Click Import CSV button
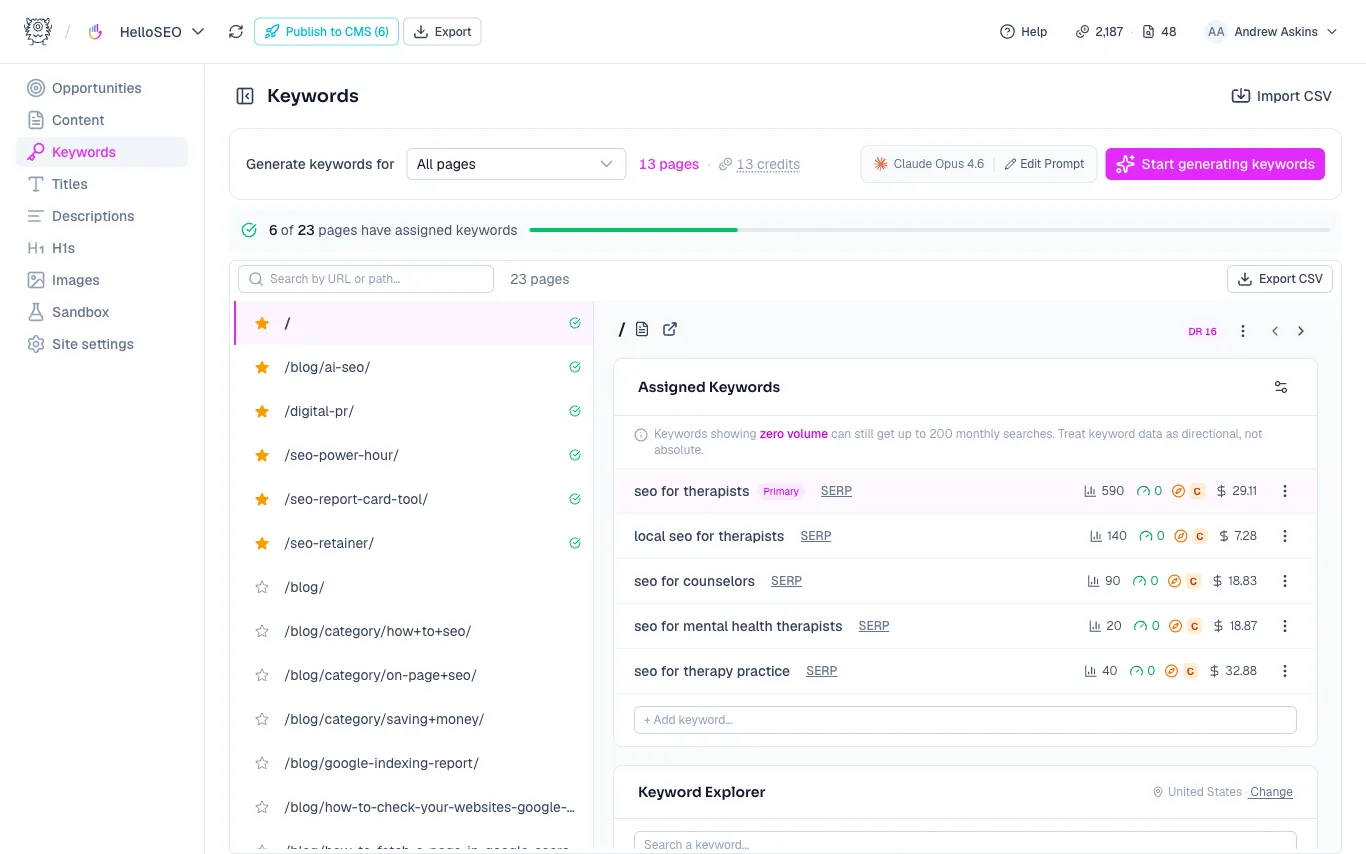Image resolution: width=1366 pixels, height=854 pixels. pyautogui.click(x=1281, y=96)
